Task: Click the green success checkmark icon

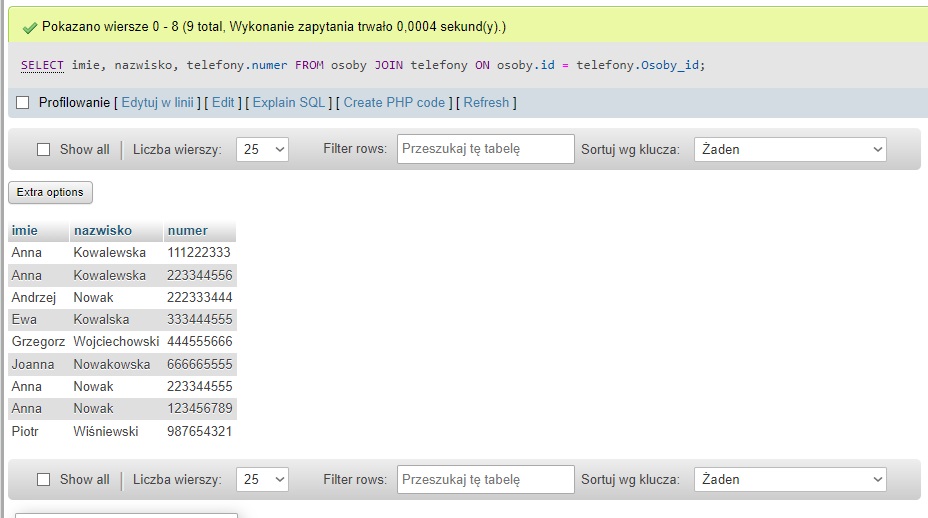Action: (x=29, y=27)
